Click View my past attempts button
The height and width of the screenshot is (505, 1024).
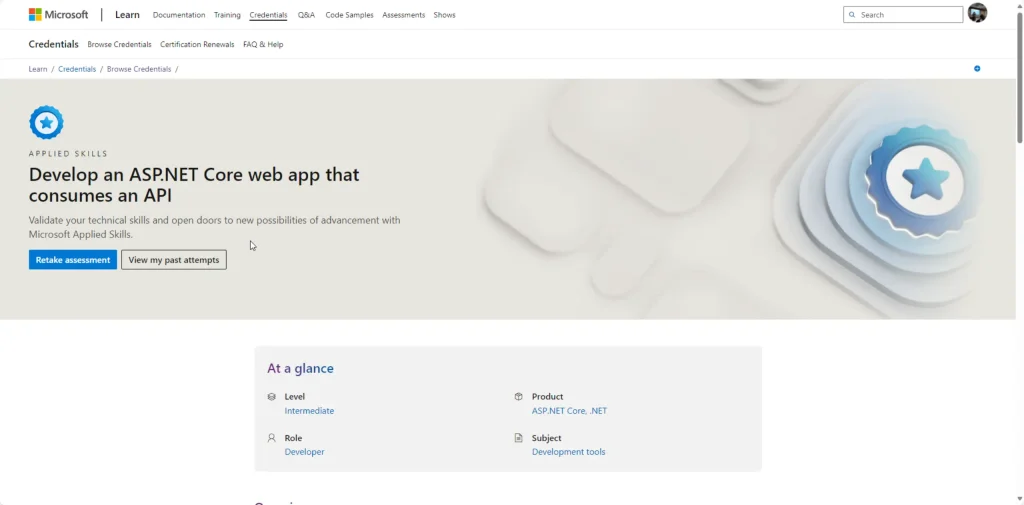pyautogui.click(x=174, y=260)
